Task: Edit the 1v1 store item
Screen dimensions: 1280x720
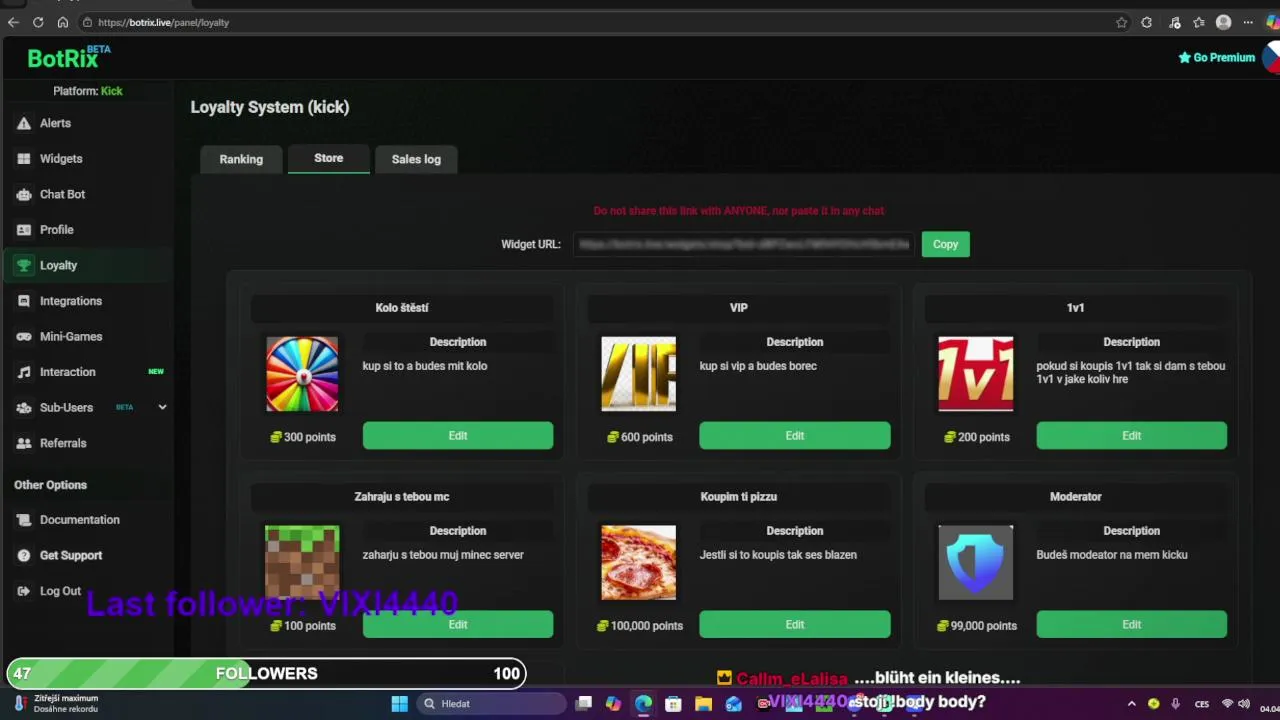Action: click(1131, 436)
